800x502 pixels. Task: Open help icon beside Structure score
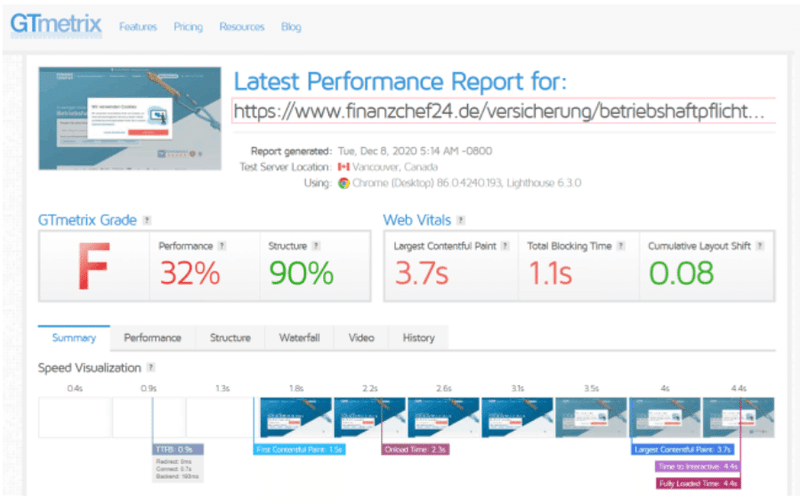(x=316, y=246)
